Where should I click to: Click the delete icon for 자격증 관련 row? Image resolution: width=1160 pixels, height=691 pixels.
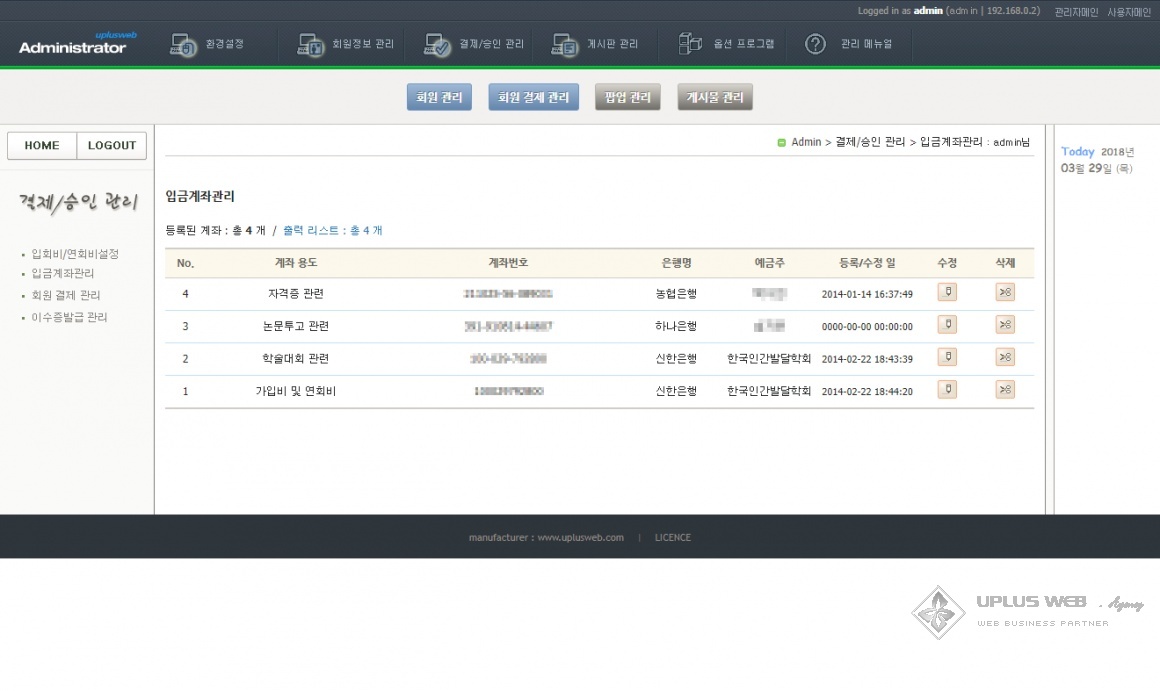(1005, 292)
